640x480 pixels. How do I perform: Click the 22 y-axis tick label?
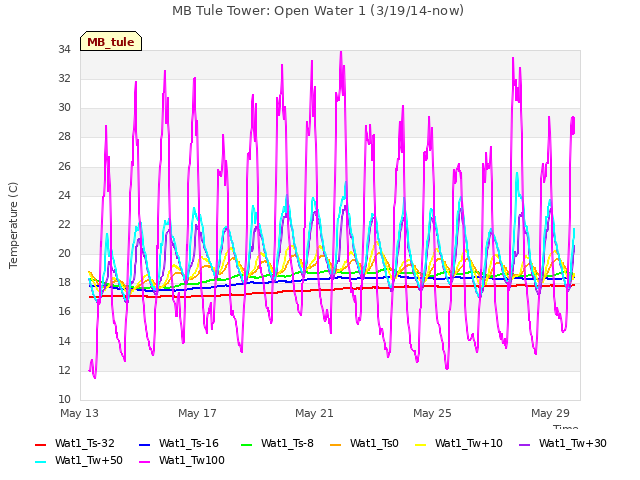tap(64, 224)
